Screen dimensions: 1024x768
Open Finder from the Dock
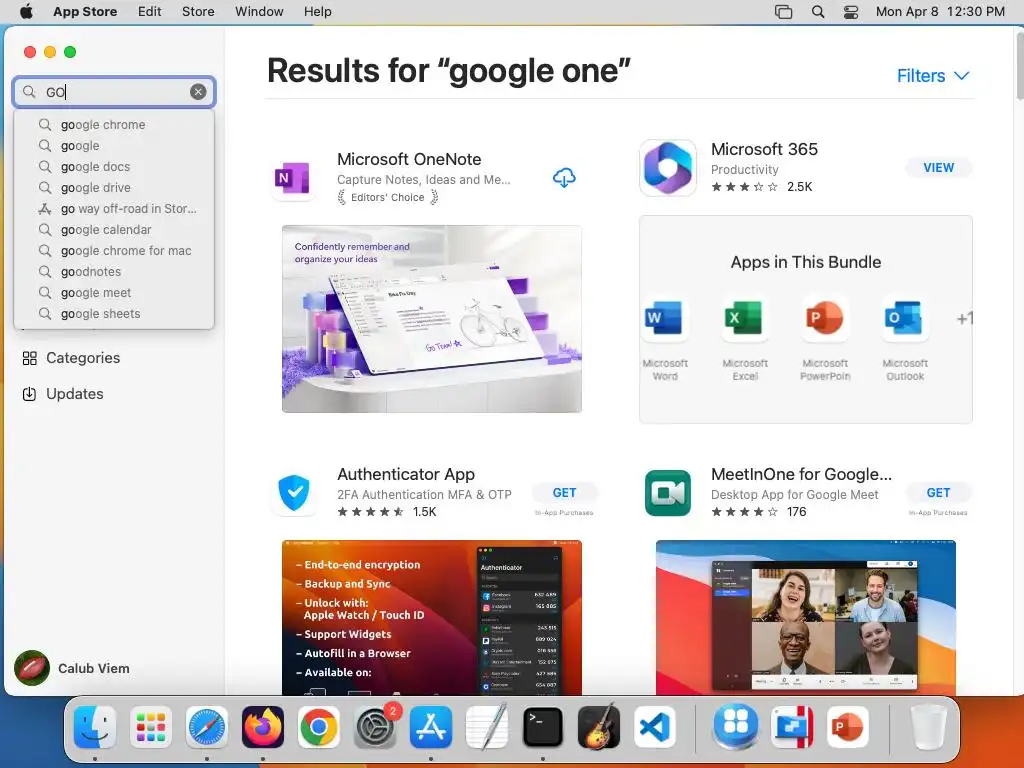point(95,727)
